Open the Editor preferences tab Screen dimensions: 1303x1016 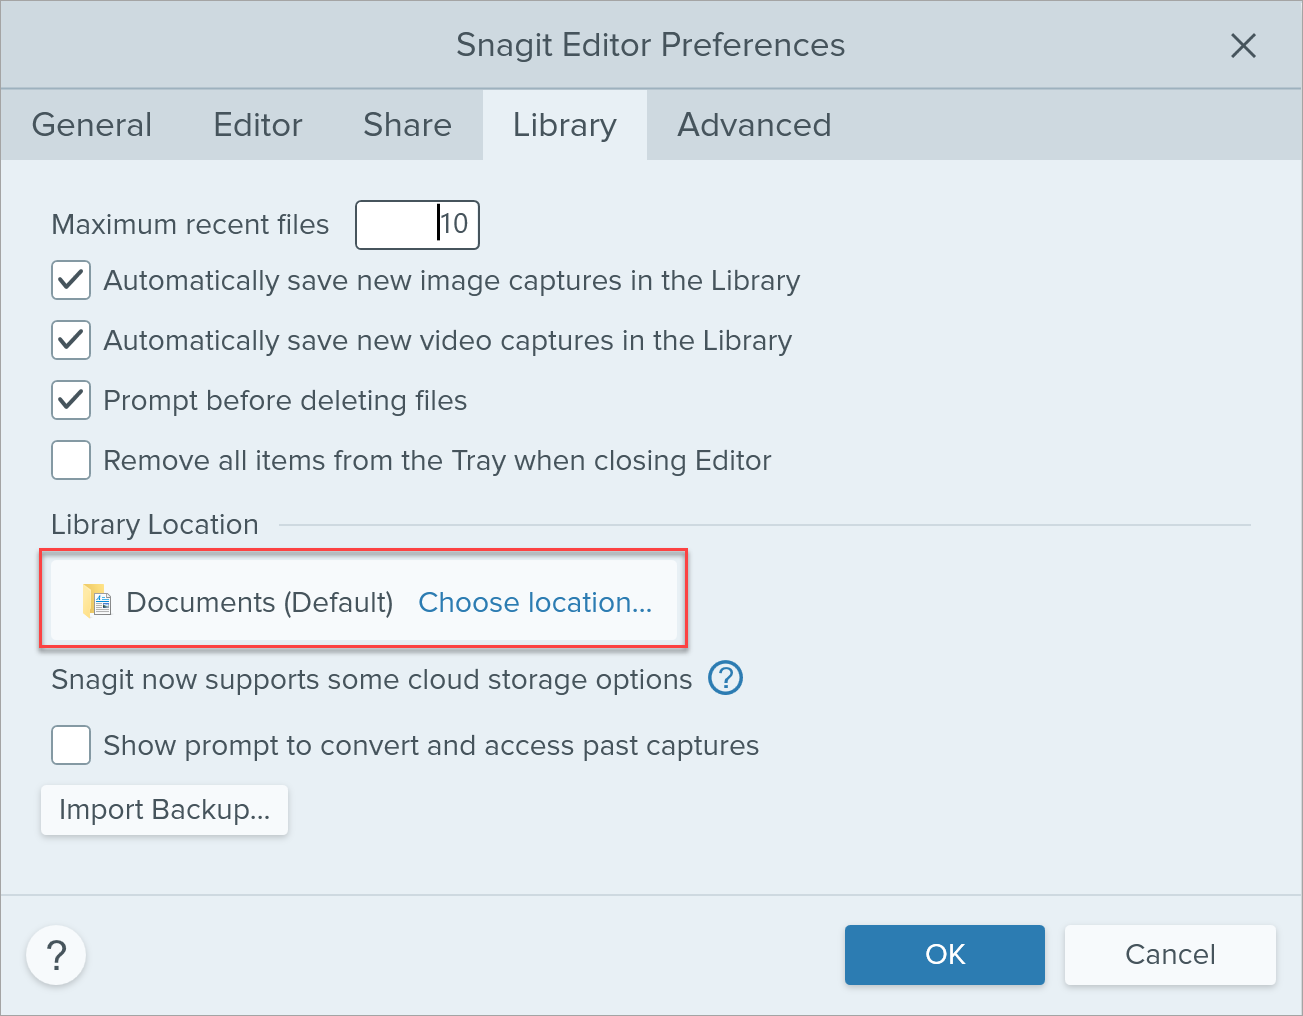coord(257,124)
